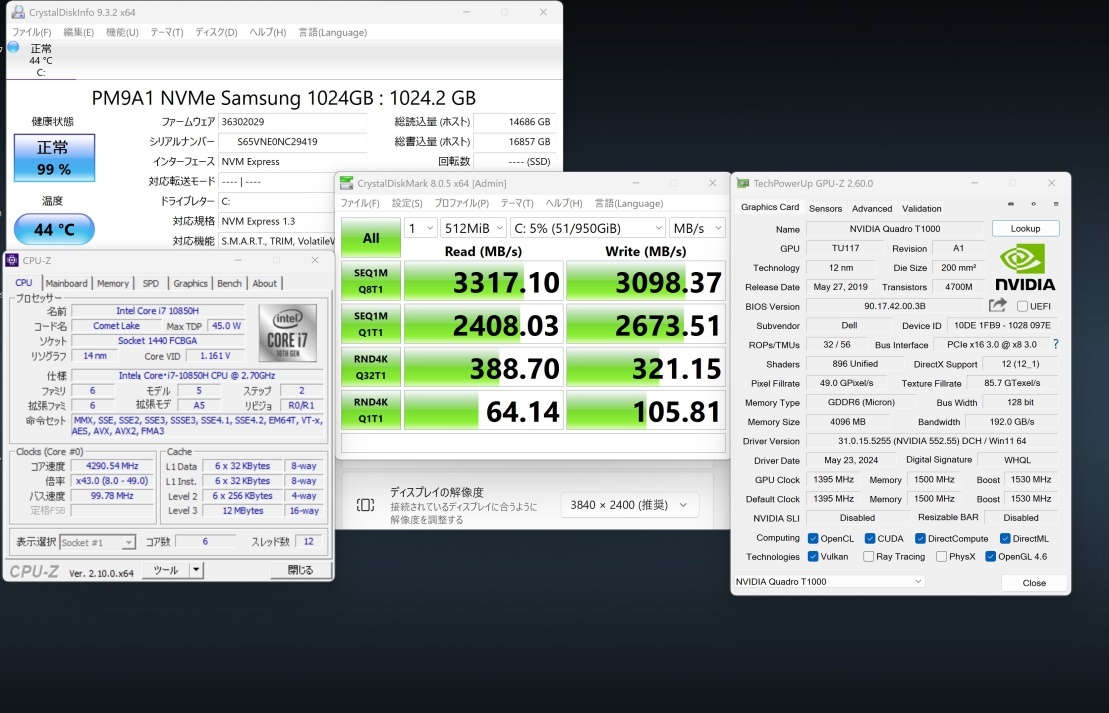1109x713 pixels.
Task: Open the 言語(Language) menu in CrystalDiskInfo
Action: (x=332, y=32)
